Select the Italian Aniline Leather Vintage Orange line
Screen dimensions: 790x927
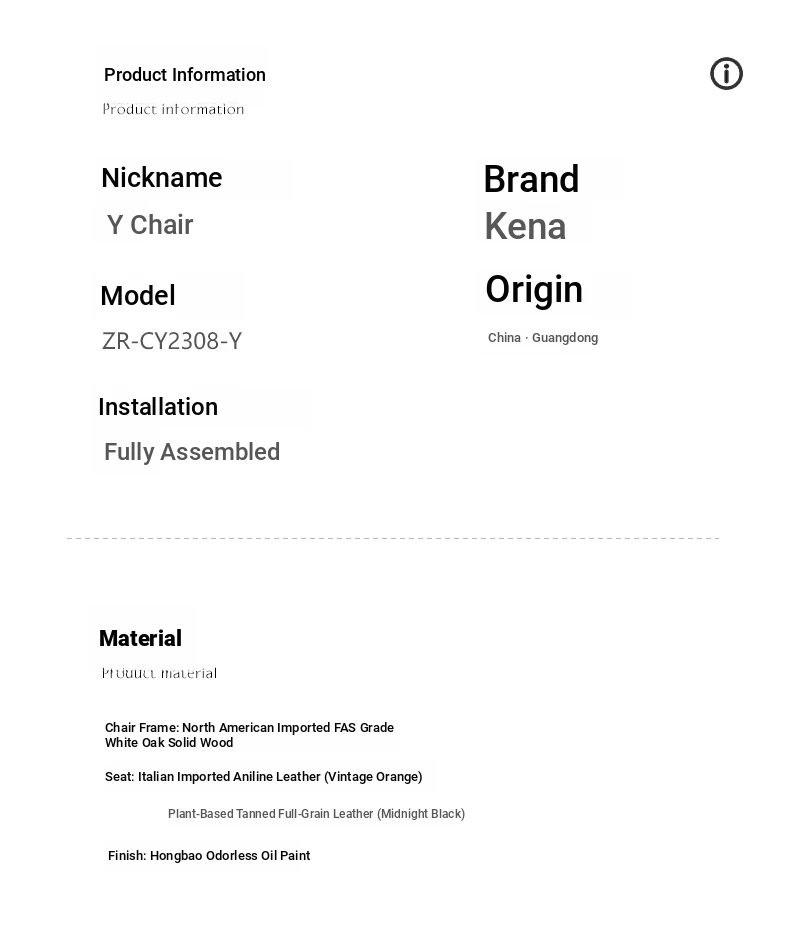tap(263, 777)
